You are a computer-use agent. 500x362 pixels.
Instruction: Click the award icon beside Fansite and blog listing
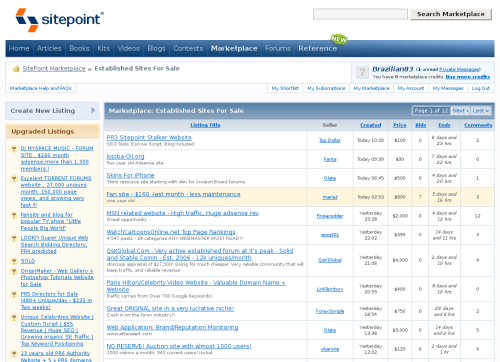coord(14,215)
